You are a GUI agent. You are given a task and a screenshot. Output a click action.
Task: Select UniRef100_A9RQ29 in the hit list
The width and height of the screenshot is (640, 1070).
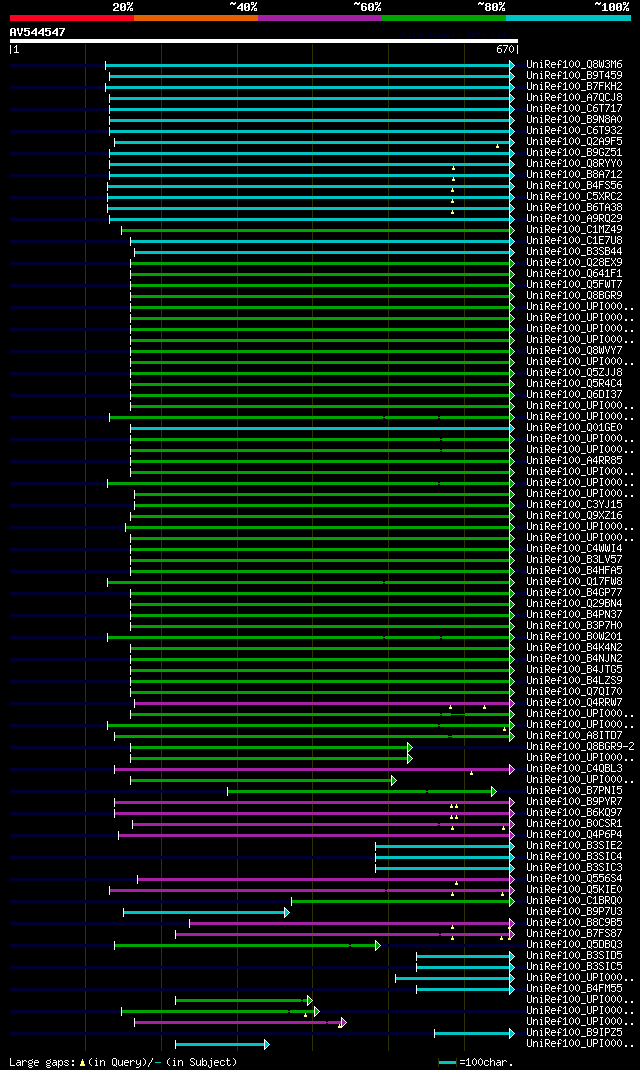(574, 218)
